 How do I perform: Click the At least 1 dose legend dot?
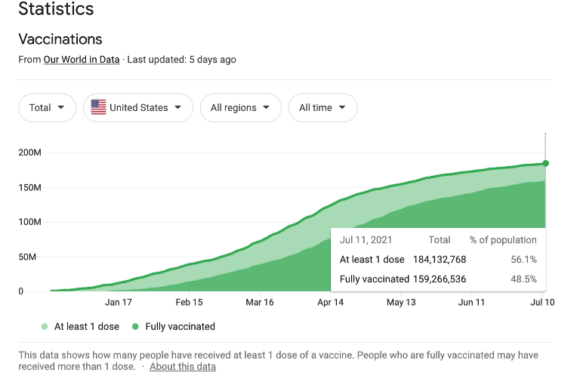(45, 326)
